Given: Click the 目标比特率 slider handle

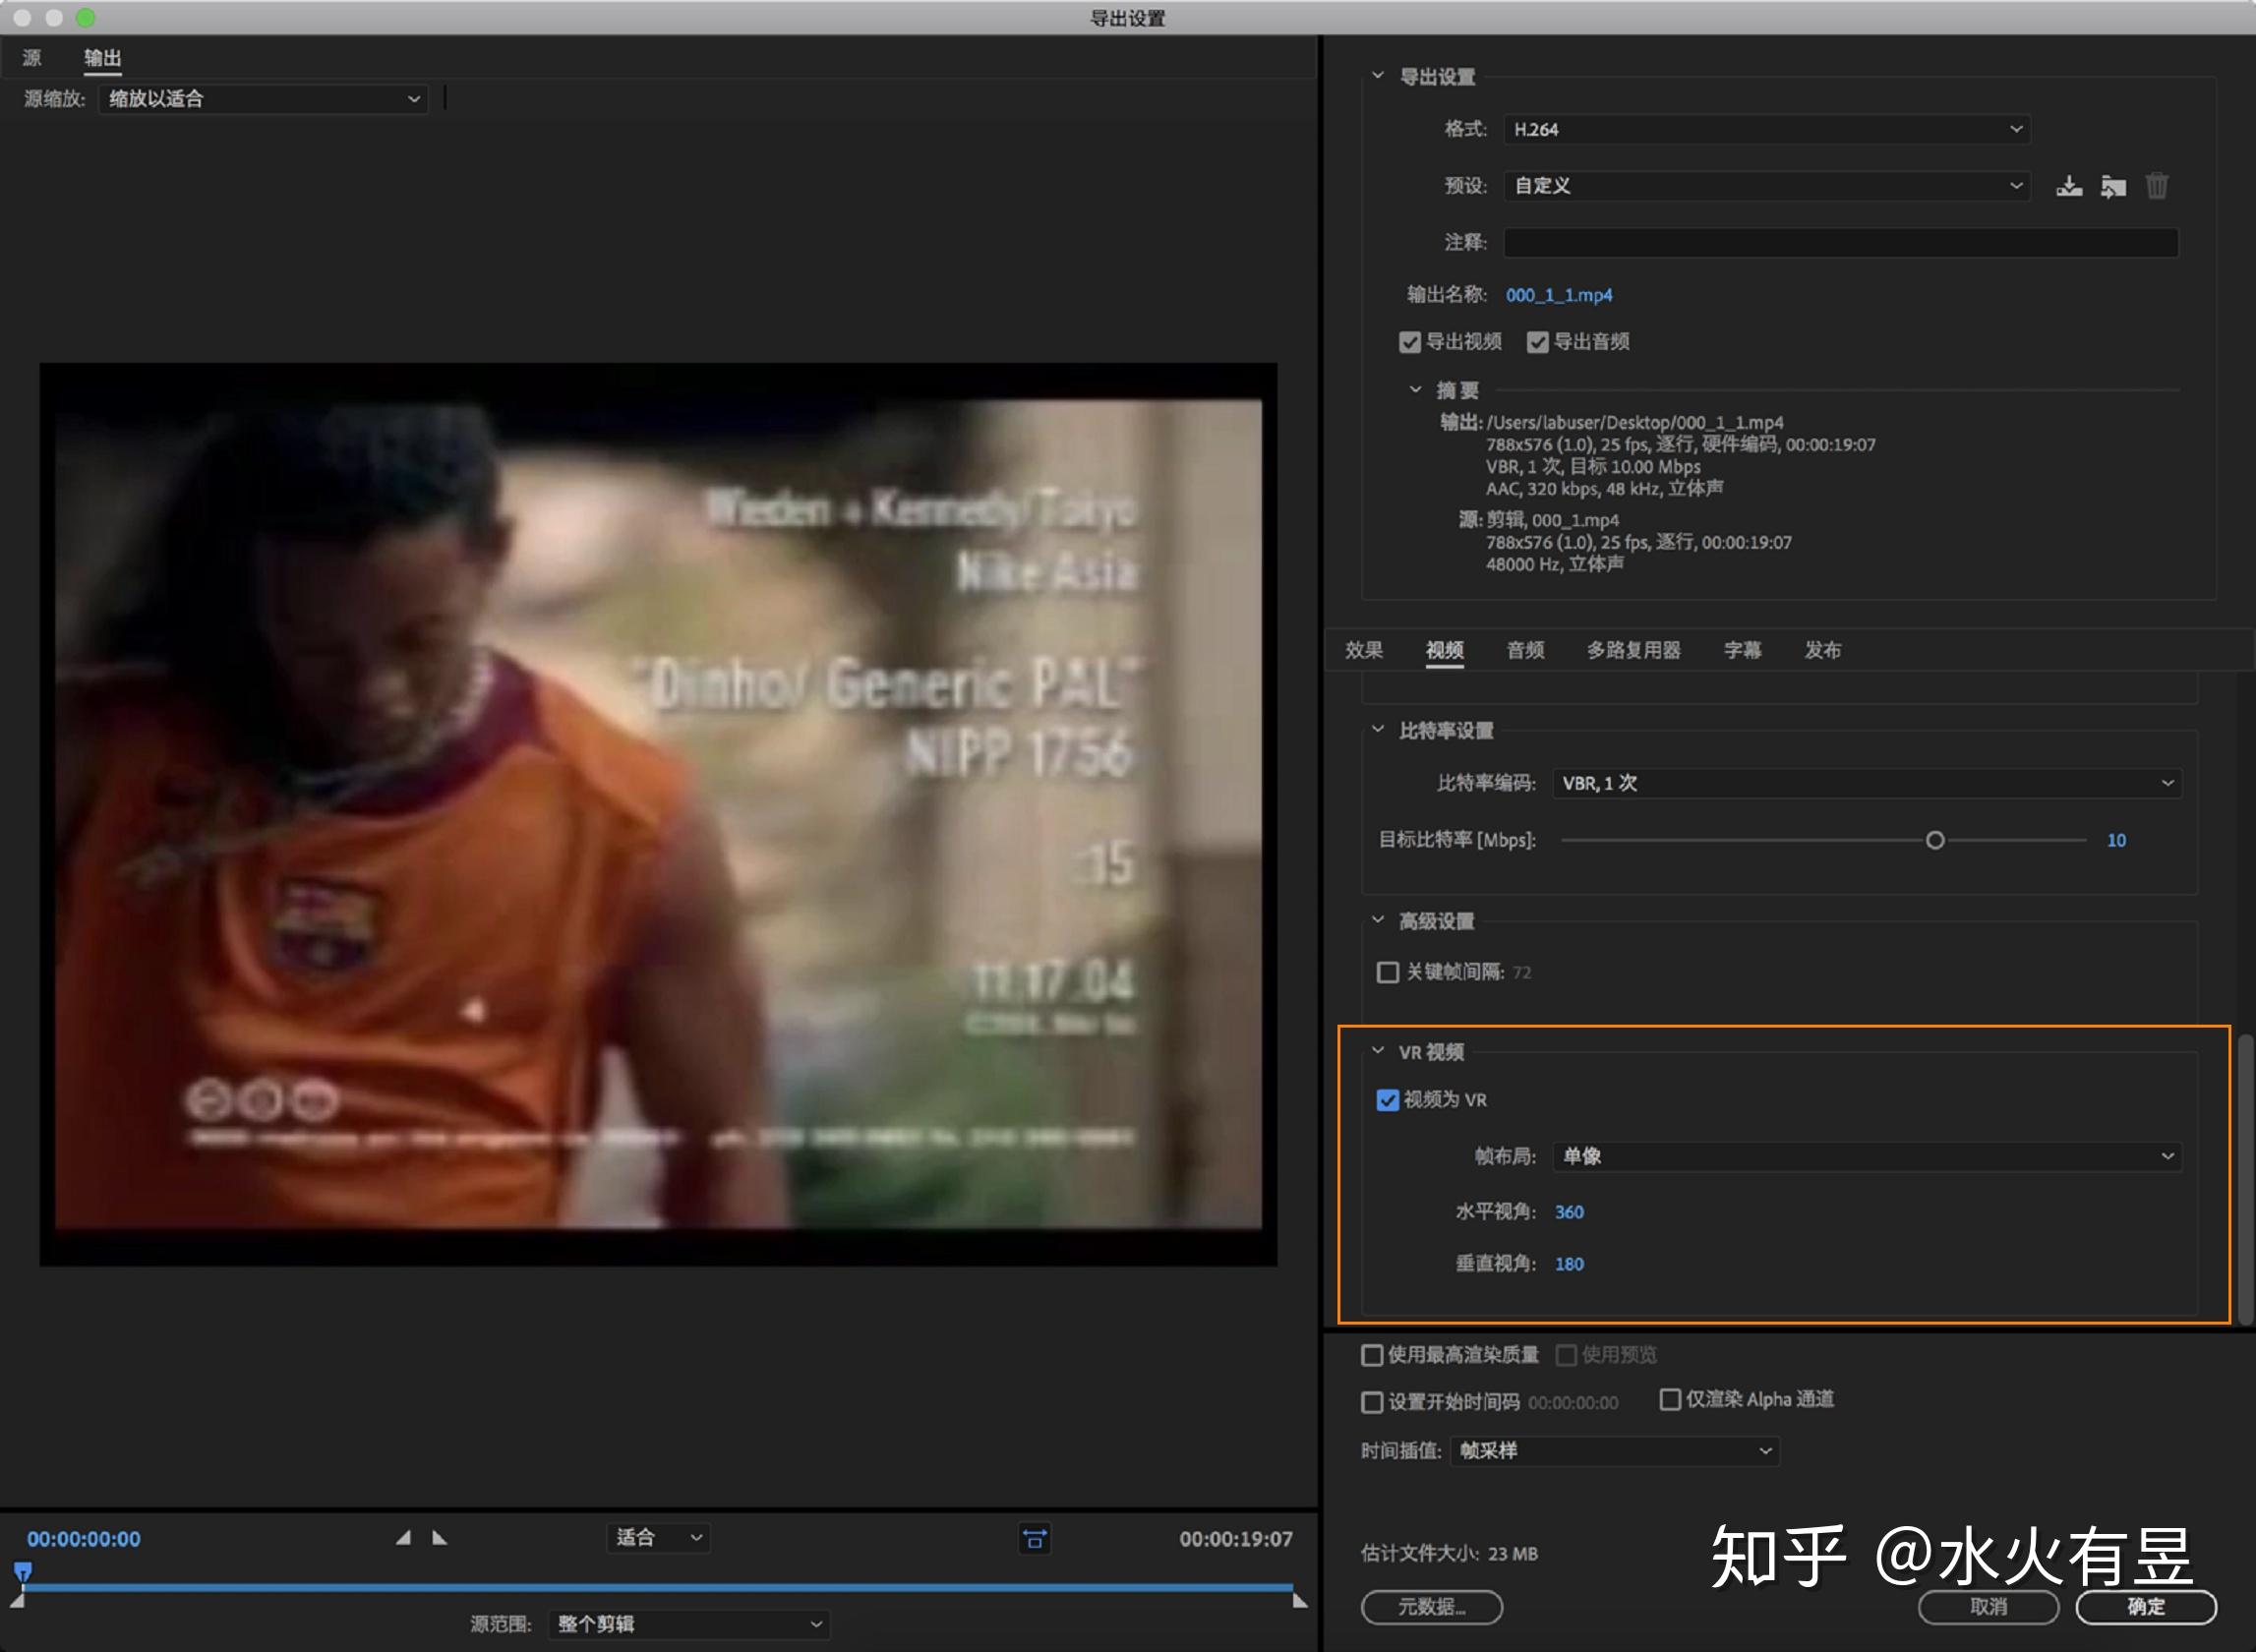Looking at the screenshot, I should tap(1935, 841).
